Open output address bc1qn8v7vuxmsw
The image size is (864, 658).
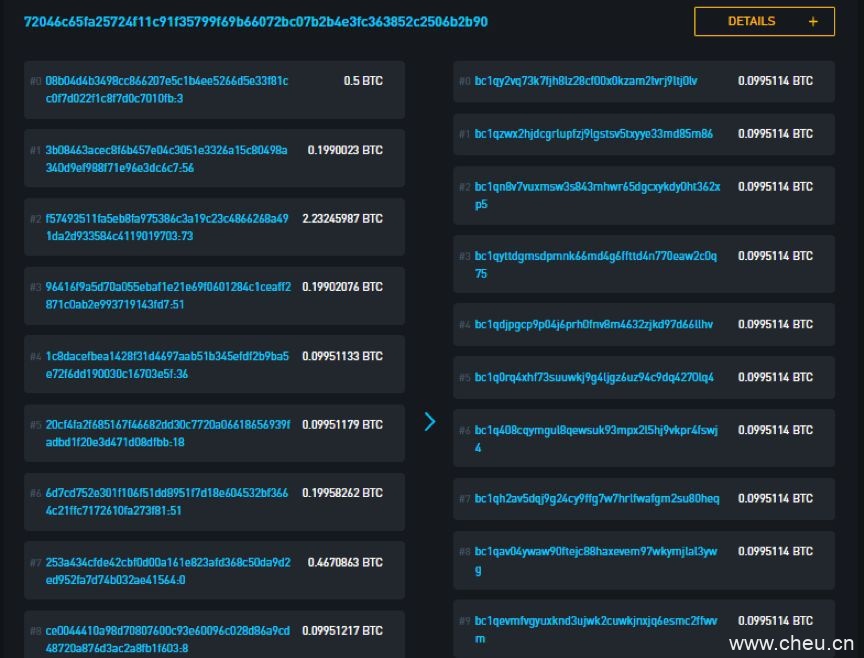[596, 195]
